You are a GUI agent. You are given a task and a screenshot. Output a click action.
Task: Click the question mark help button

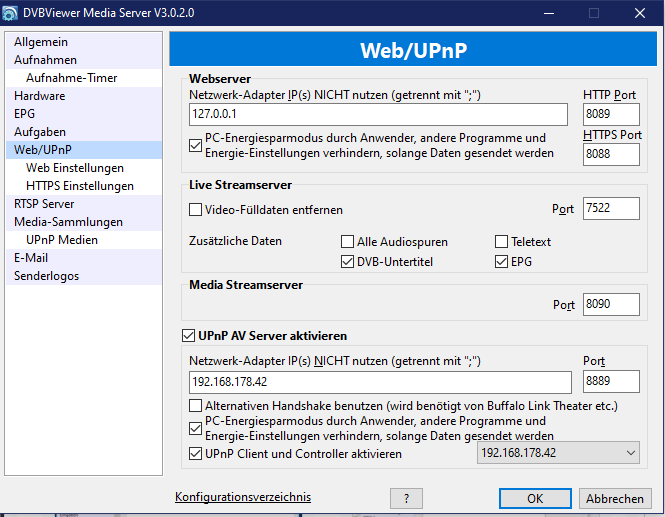tap(406, 498)
